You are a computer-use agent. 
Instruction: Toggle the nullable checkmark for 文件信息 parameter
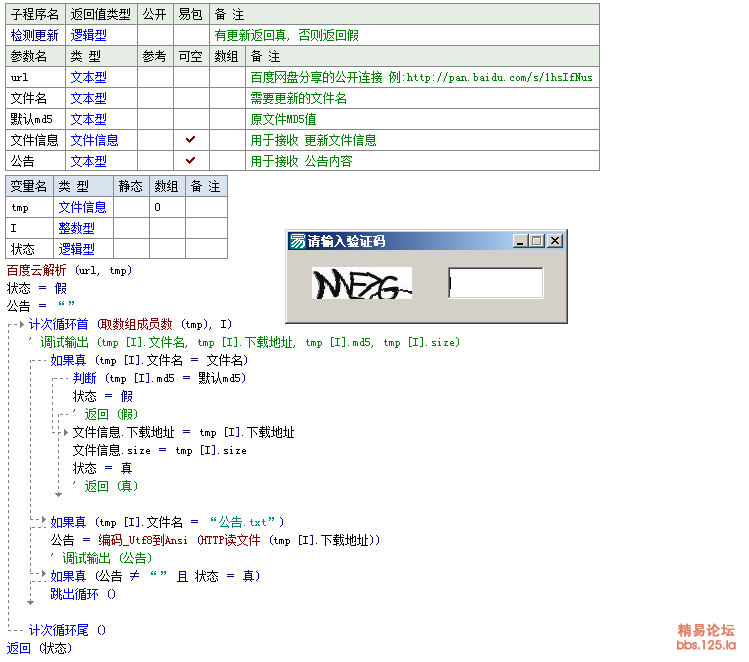pos(191,139)
